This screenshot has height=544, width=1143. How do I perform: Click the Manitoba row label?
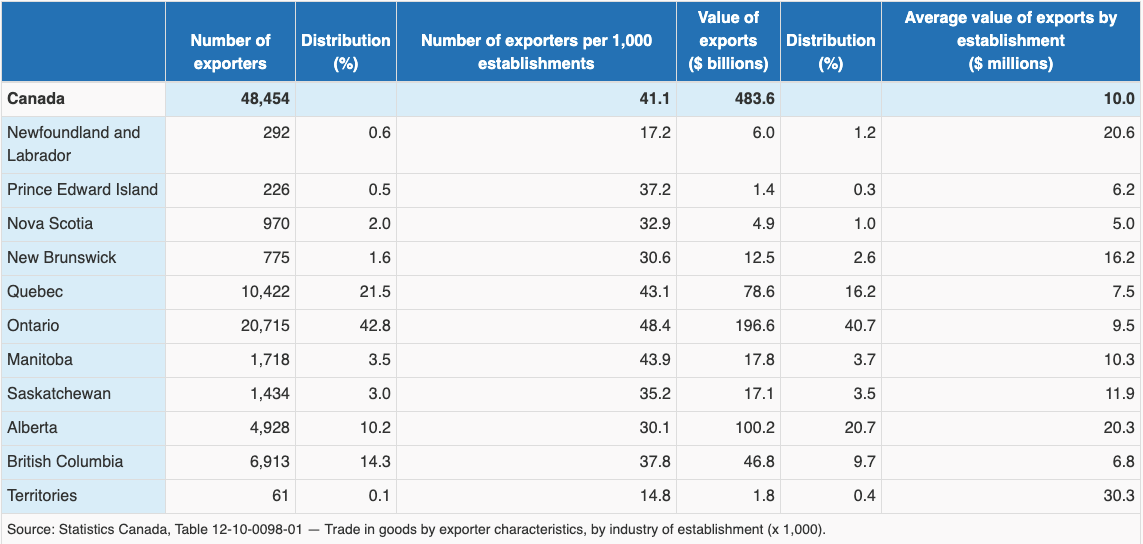point(40,360)
